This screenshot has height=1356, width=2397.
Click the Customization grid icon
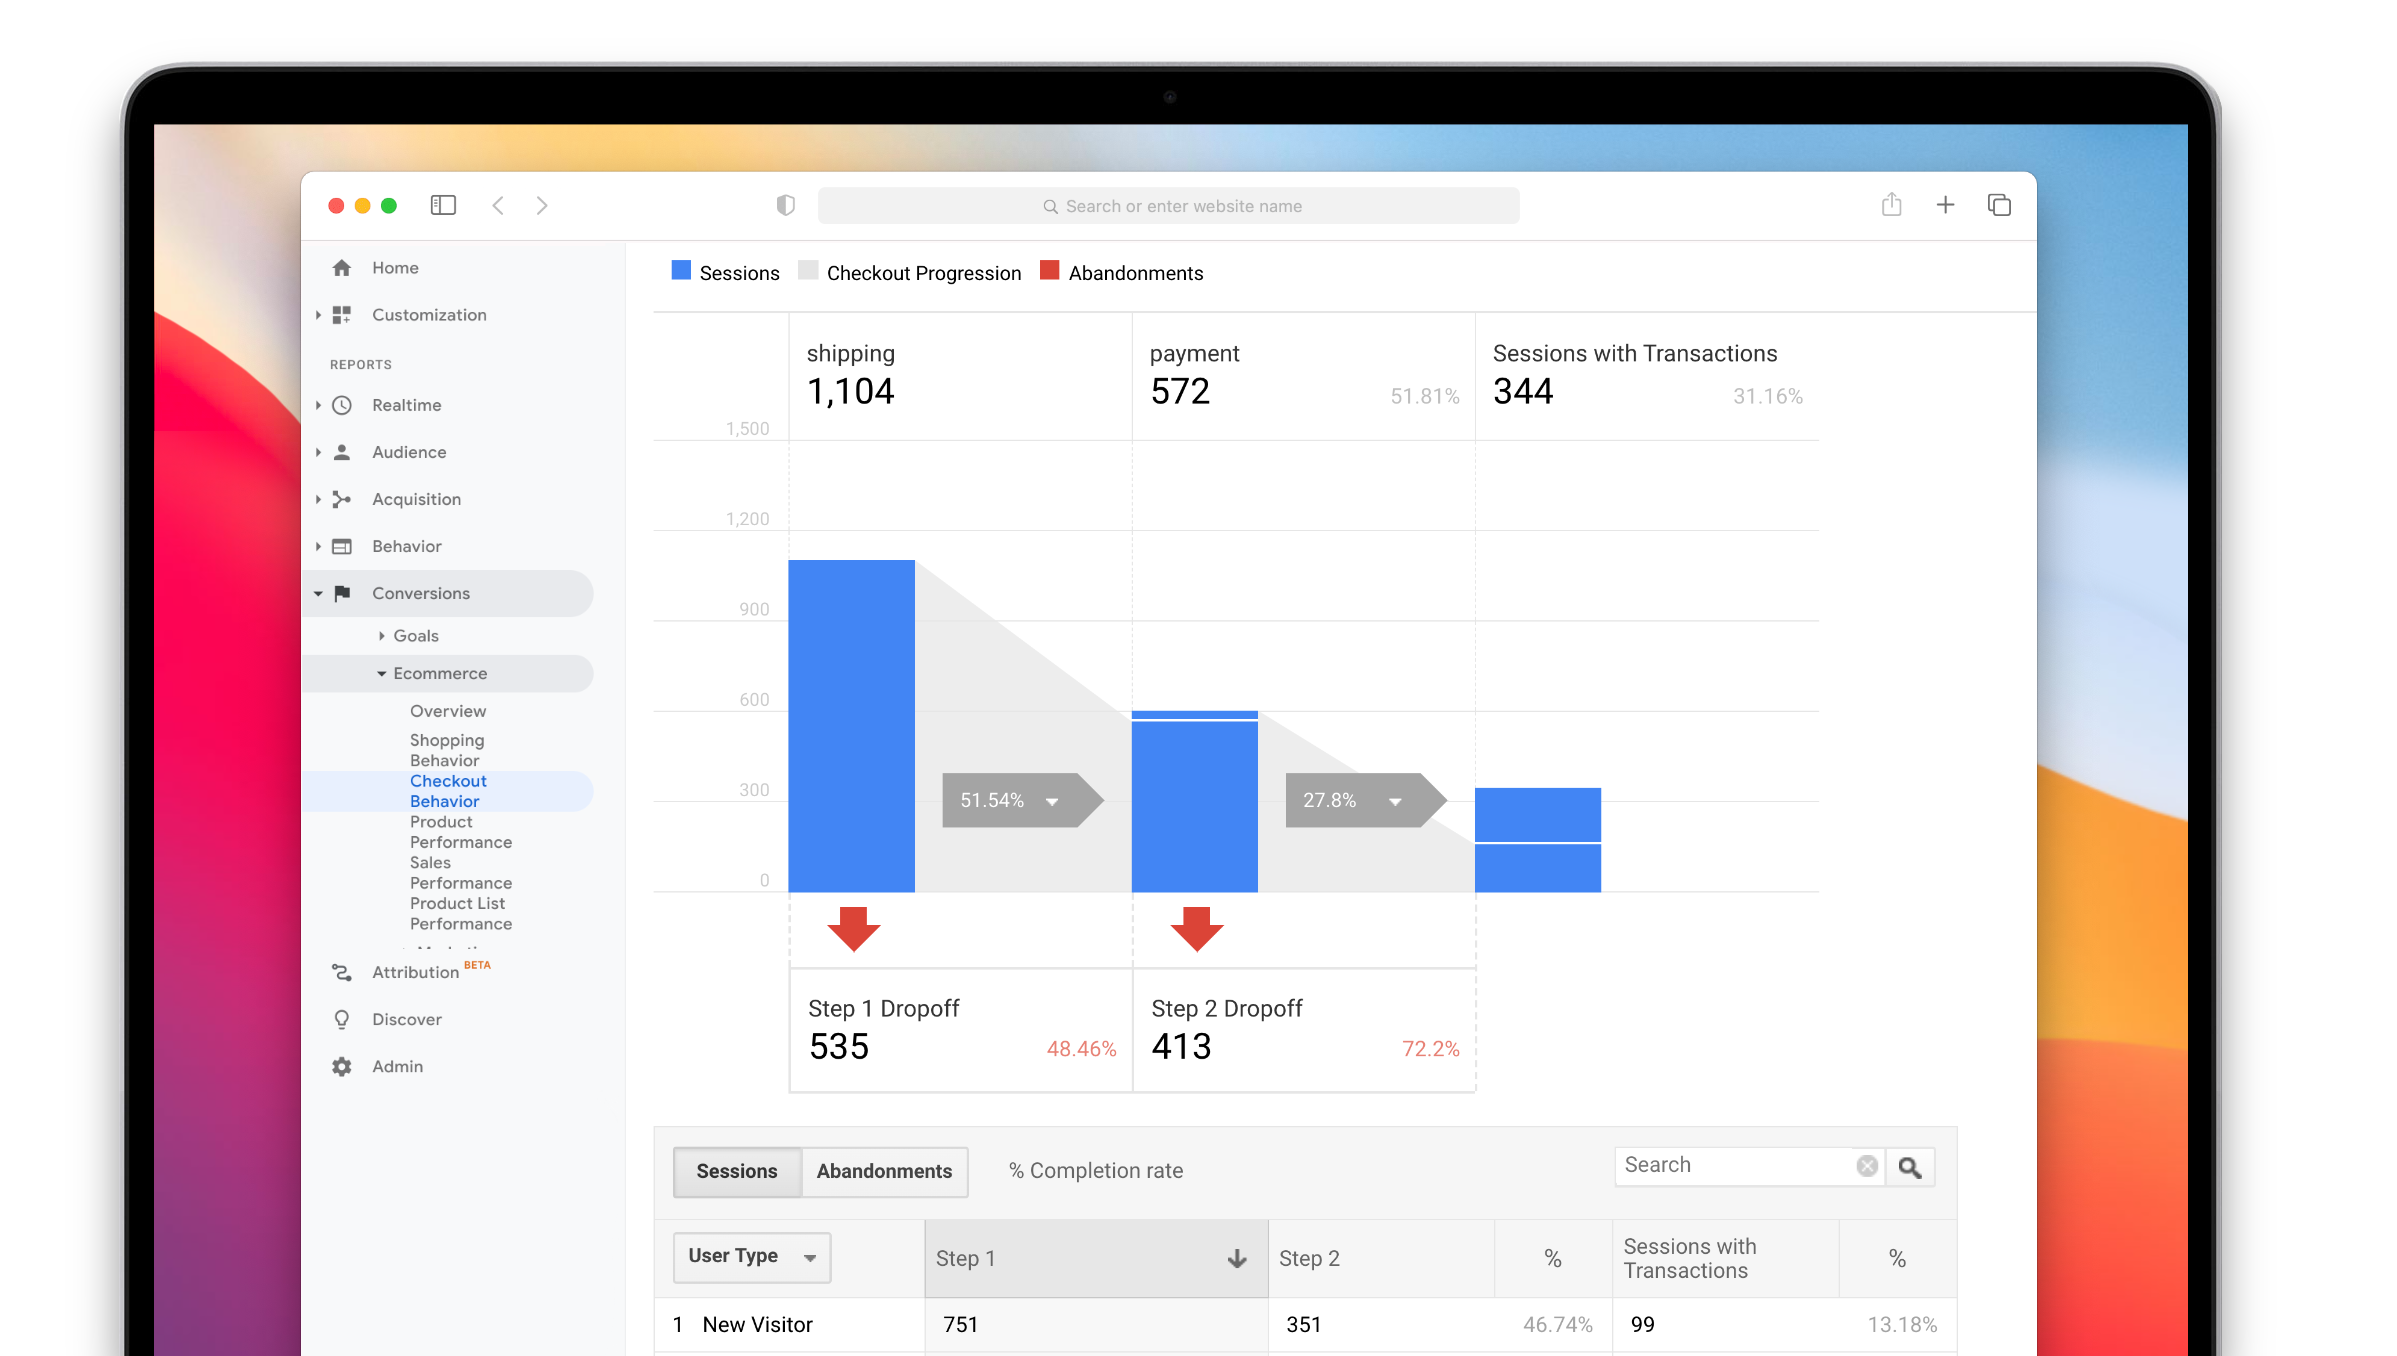pos(342,315)
